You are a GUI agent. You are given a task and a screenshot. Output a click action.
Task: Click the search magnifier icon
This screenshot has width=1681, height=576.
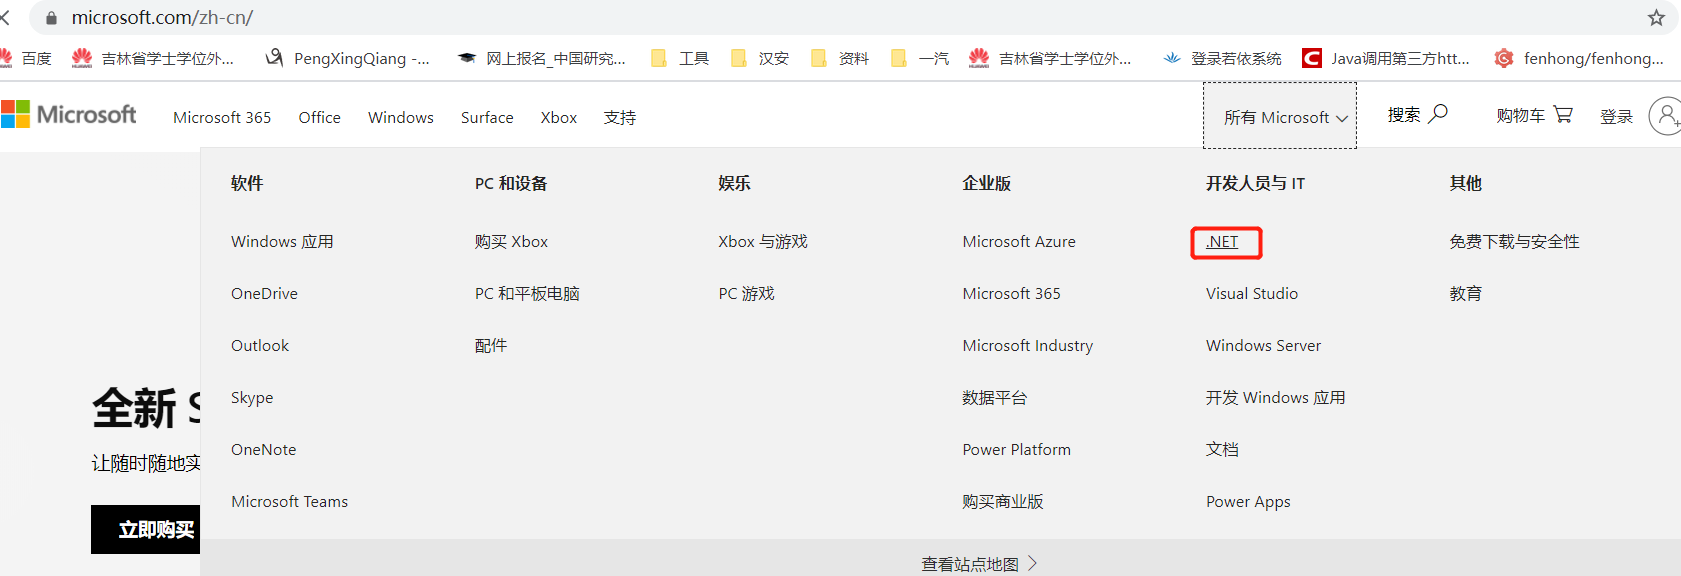click(1438, 114)
